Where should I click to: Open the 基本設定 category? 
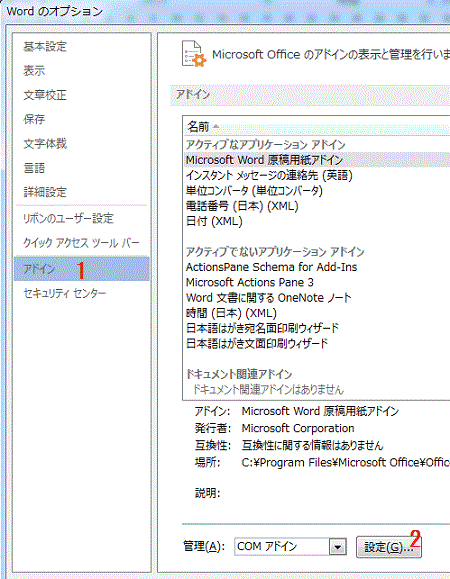[45, 47]
